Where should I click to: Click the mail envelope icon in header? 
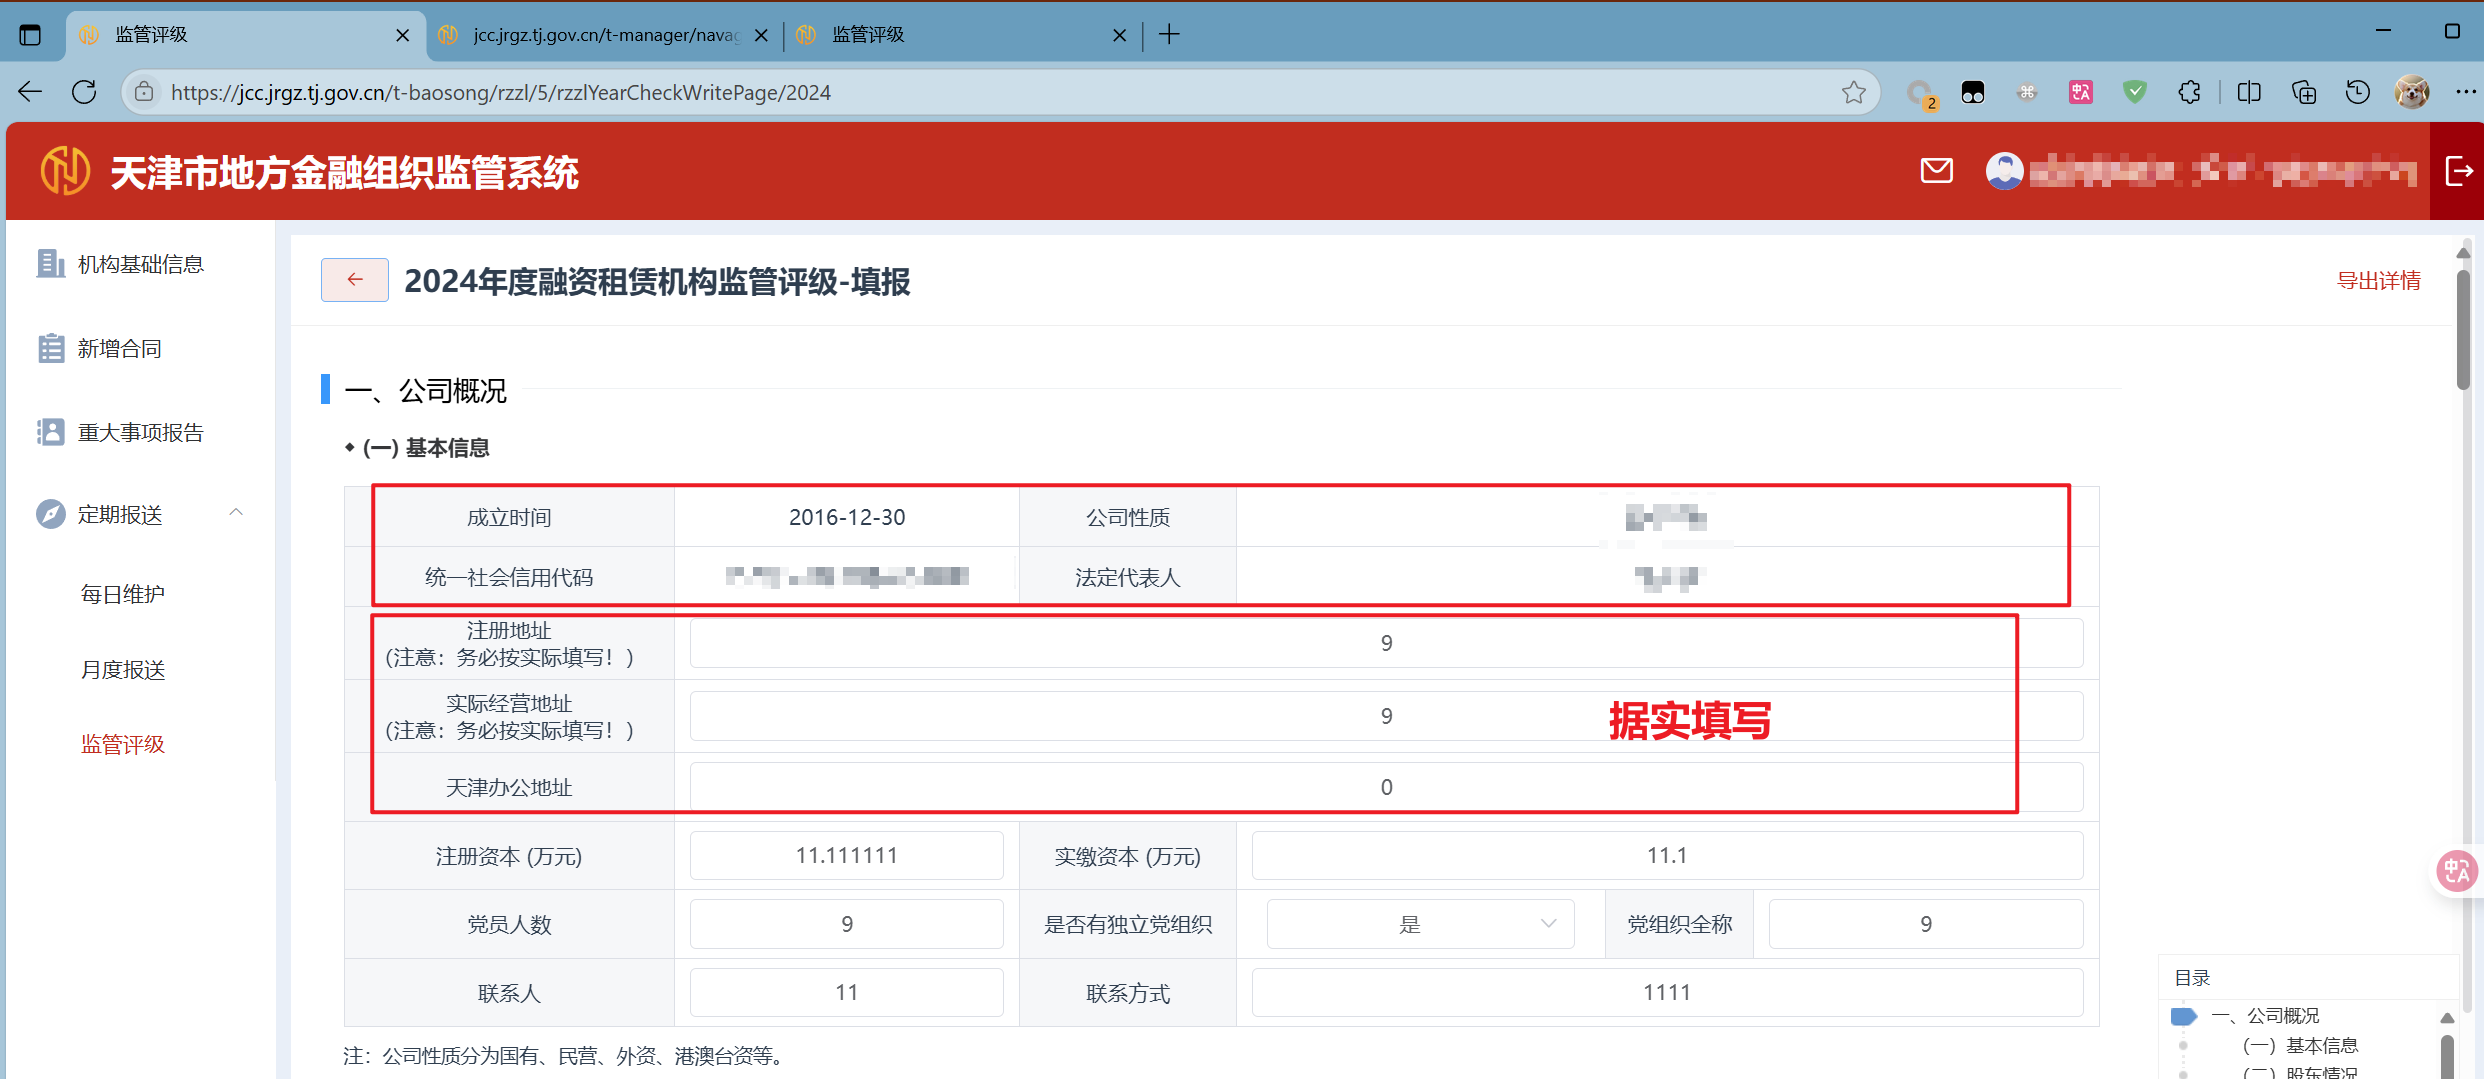pos(1936,171)
